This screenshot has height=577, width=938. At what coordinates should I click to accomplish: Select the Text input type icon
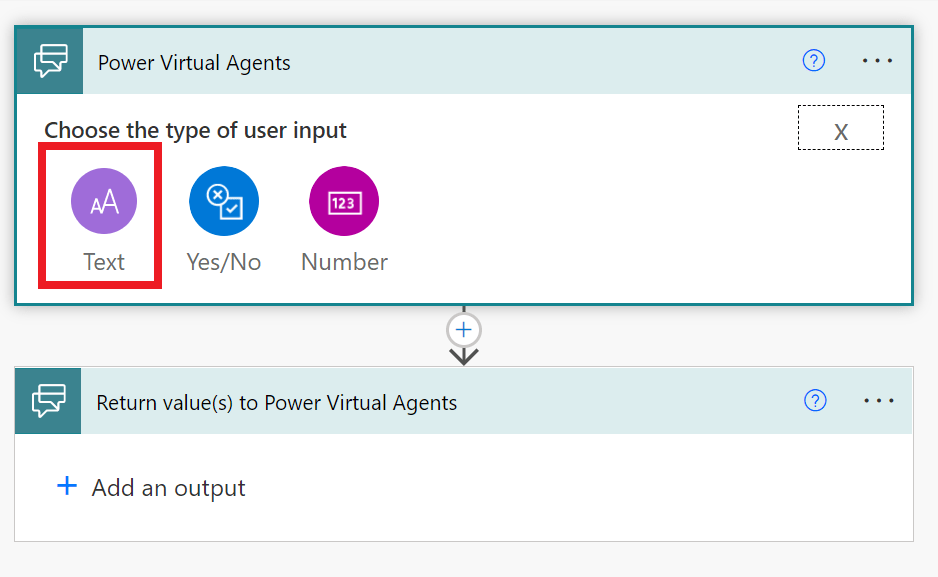click(103, 201)
